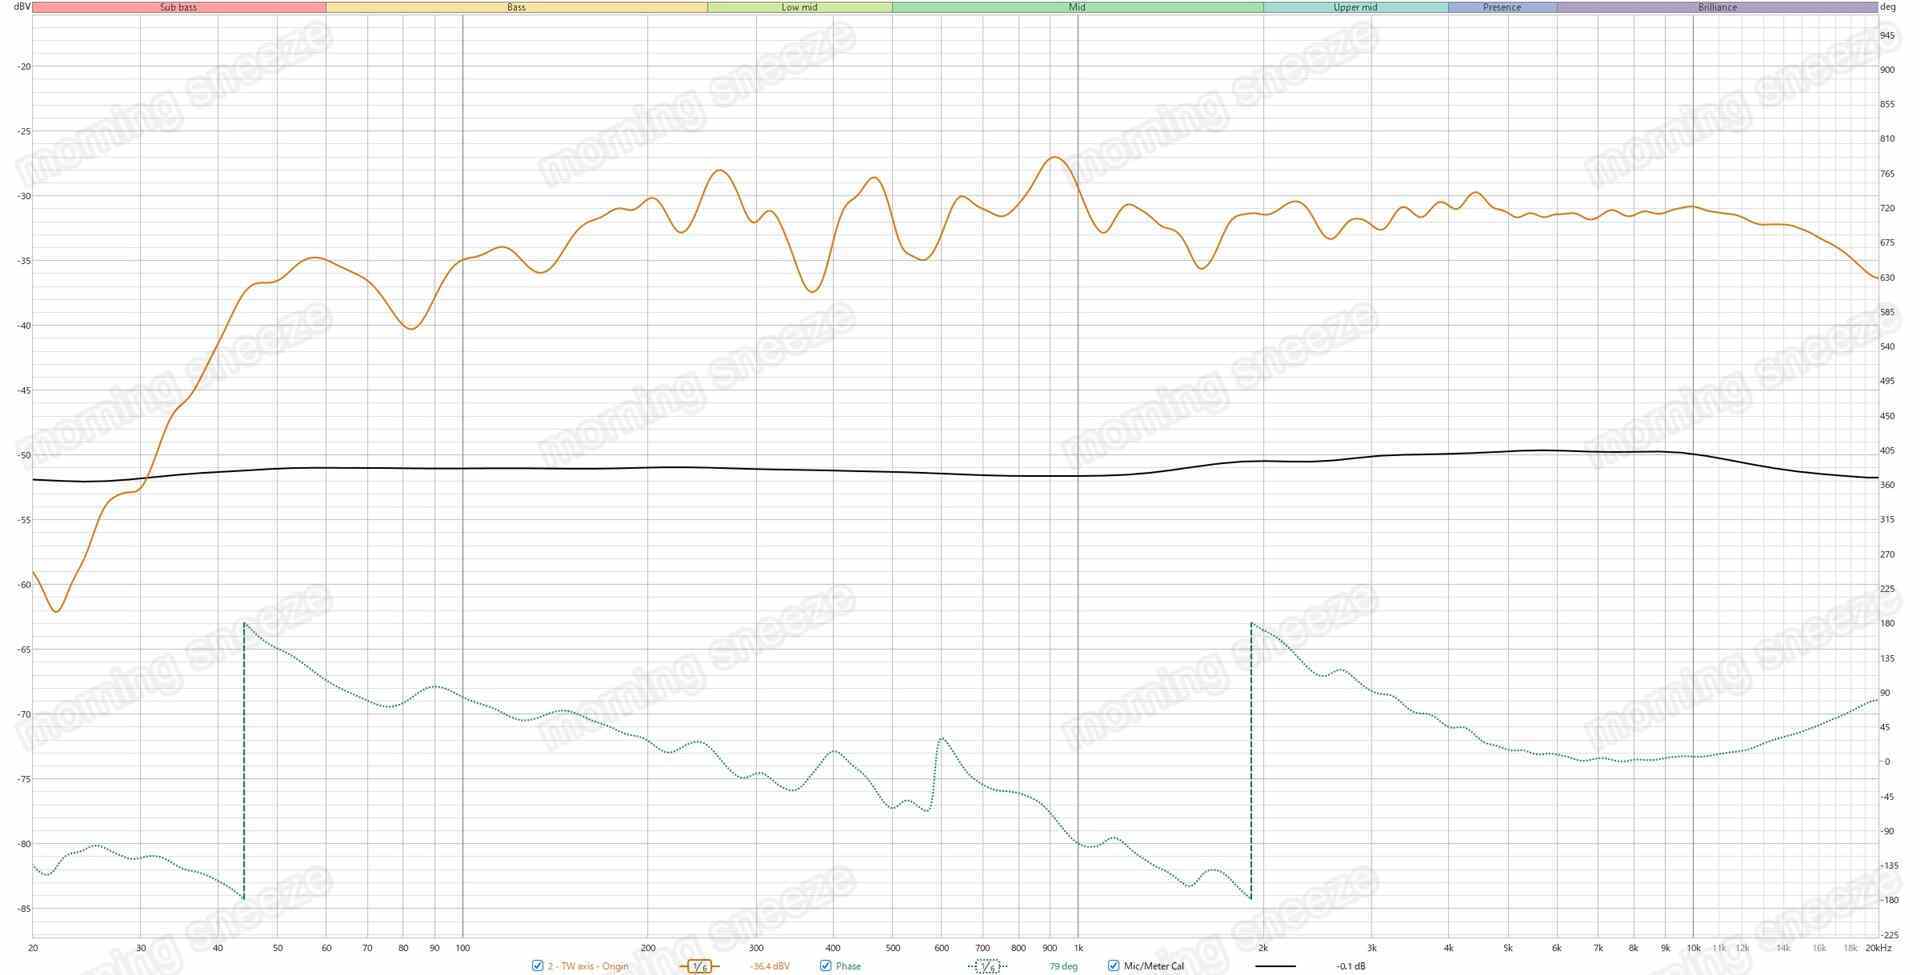The width and height of the screenshot is (1920, 975).
Task: Click the Phase legend label
Action: 848,966
